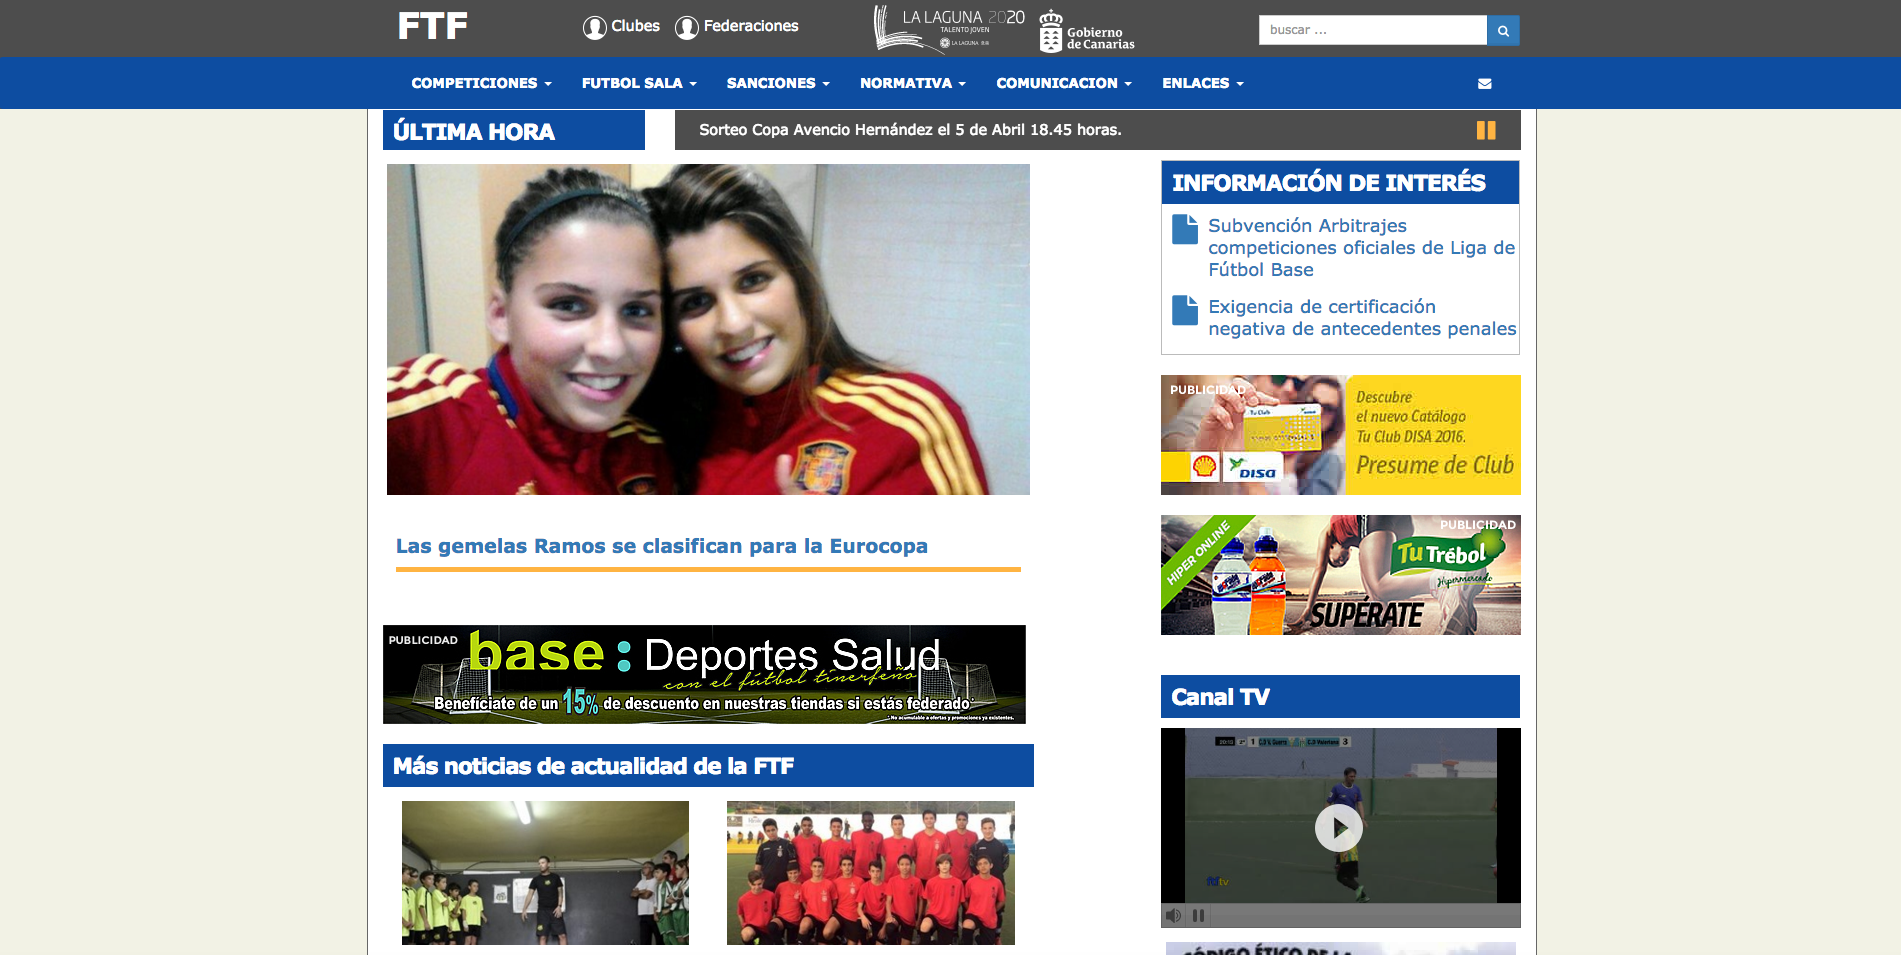
Task: Pause the Canal TV video playback
Action: pyautogui.click(x=1197, y=915)
